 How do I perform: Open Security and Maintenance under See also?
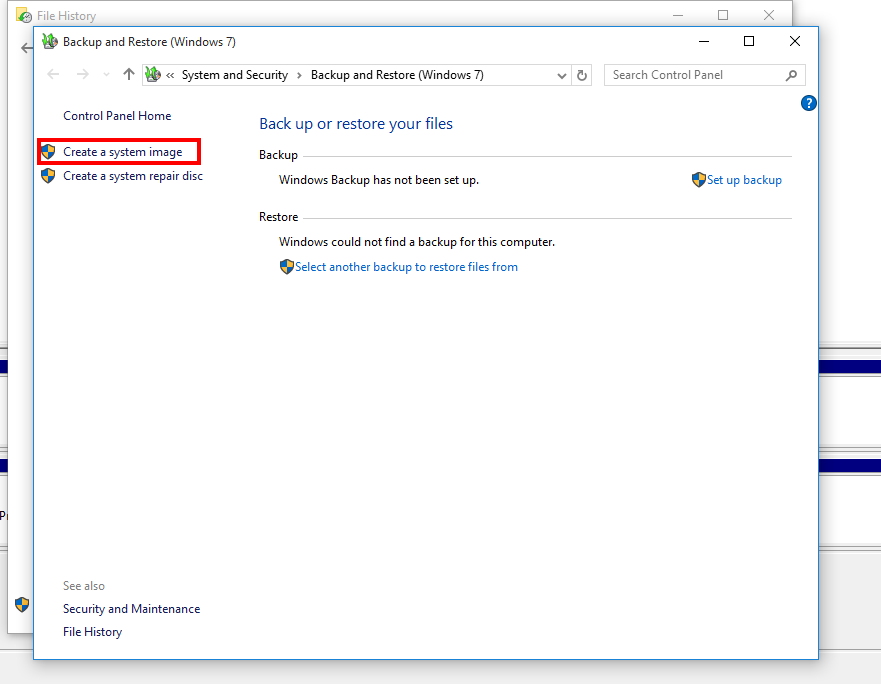pos(131,609)
